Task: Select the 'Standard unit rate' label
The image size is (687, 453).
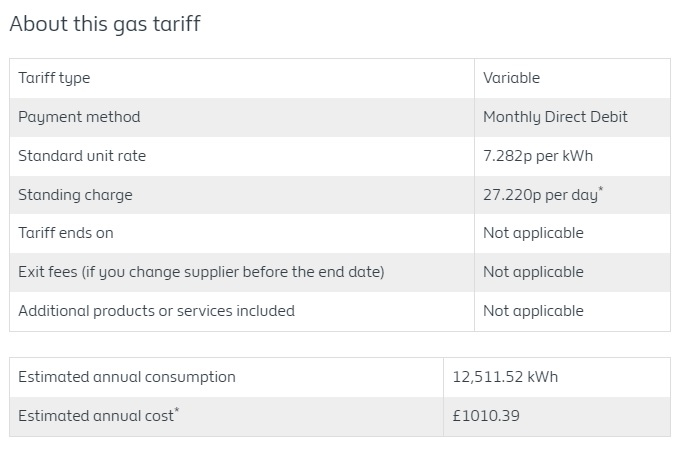Action: tap(82, 156)
